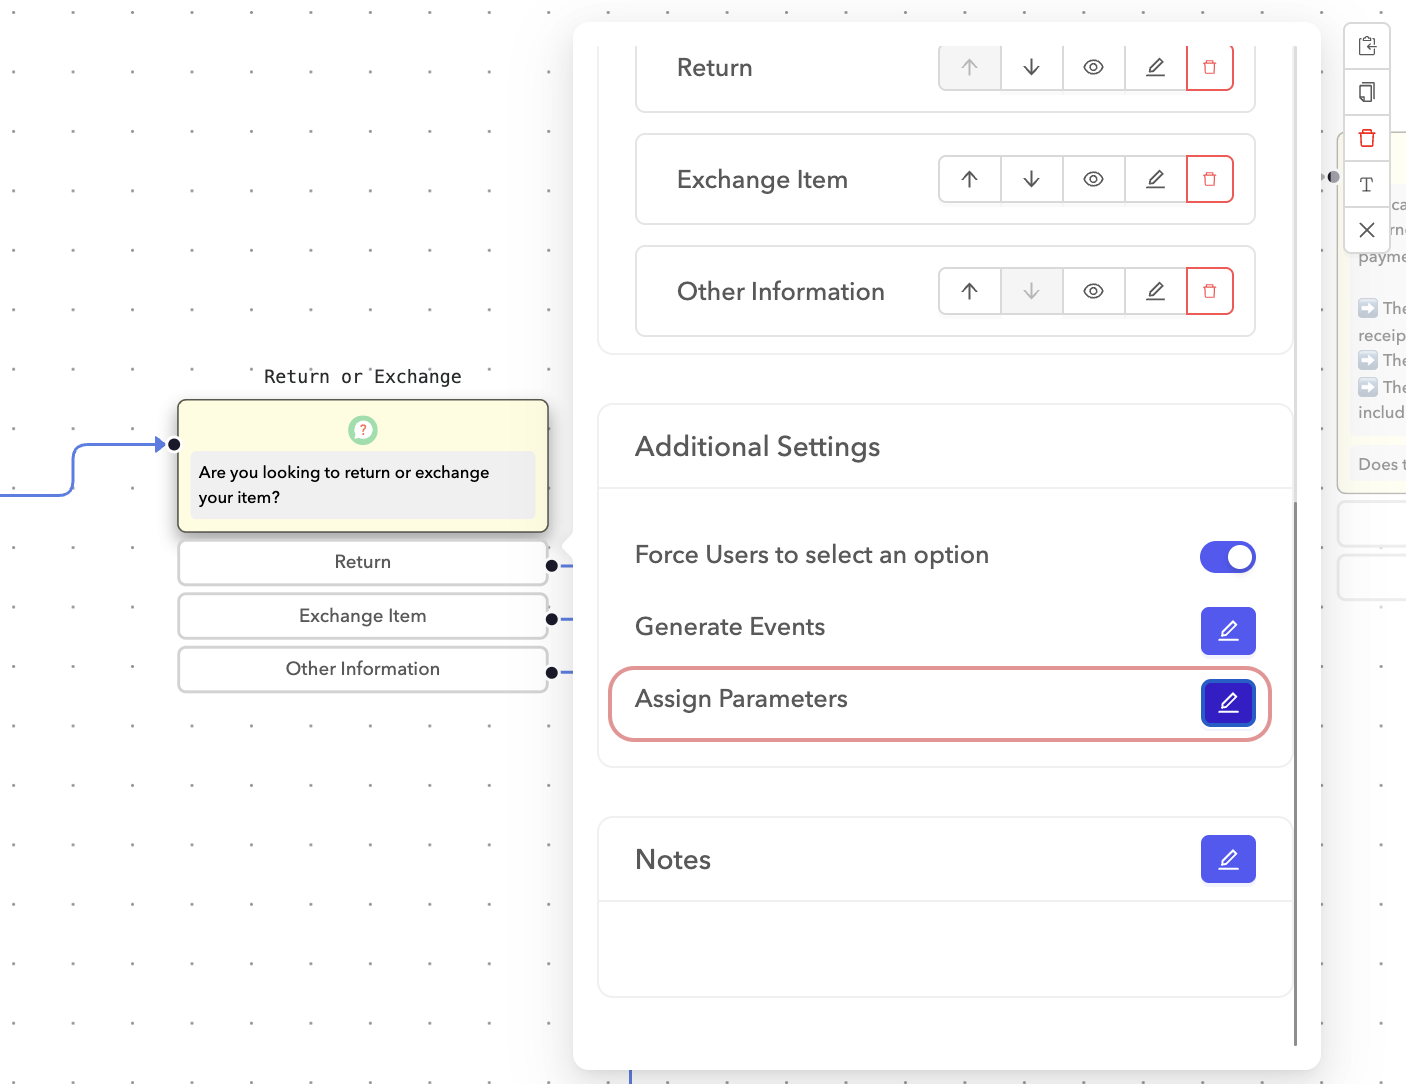The height and width of the screenshot is (1084, 1406).
Task: Move the Exchange Item option up
Action: tap(969, 179)
